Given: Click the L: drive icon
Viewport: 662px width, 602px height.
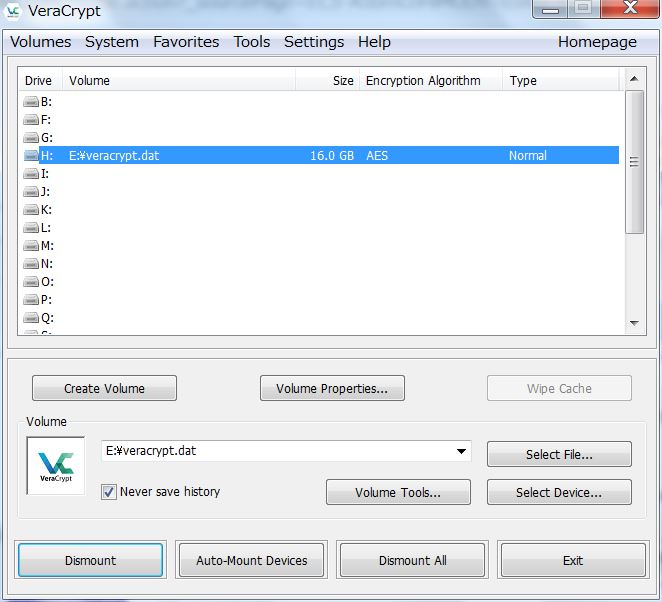Looking at the screenshot, I should (x=31, y=228).
